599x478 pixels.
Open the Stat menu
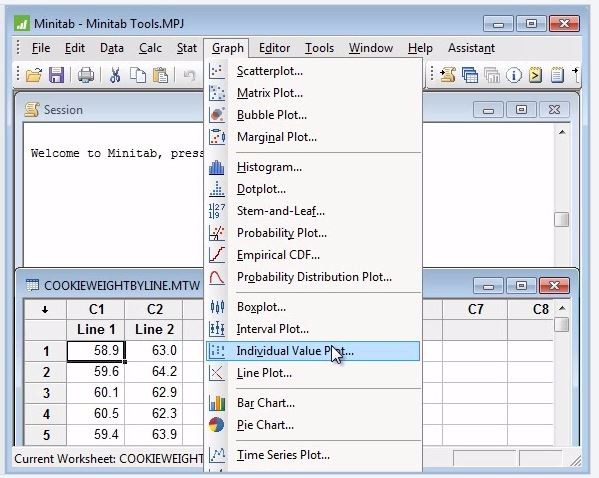tap(186, 48)
